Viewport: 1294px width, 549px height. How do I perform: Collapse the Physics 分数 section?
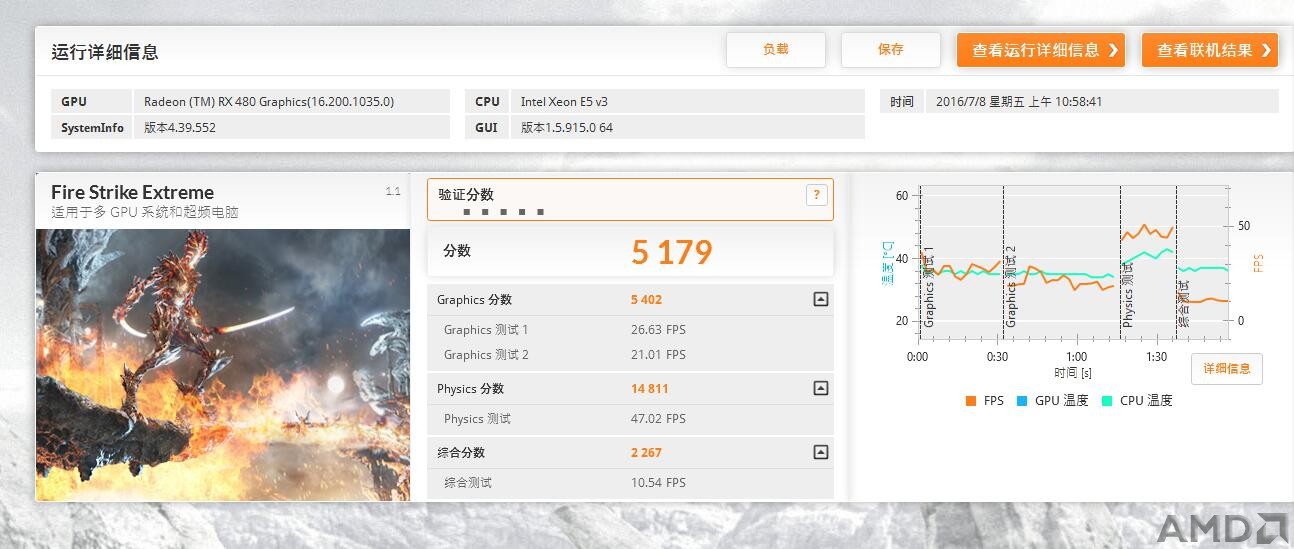[x=821, y=388]
